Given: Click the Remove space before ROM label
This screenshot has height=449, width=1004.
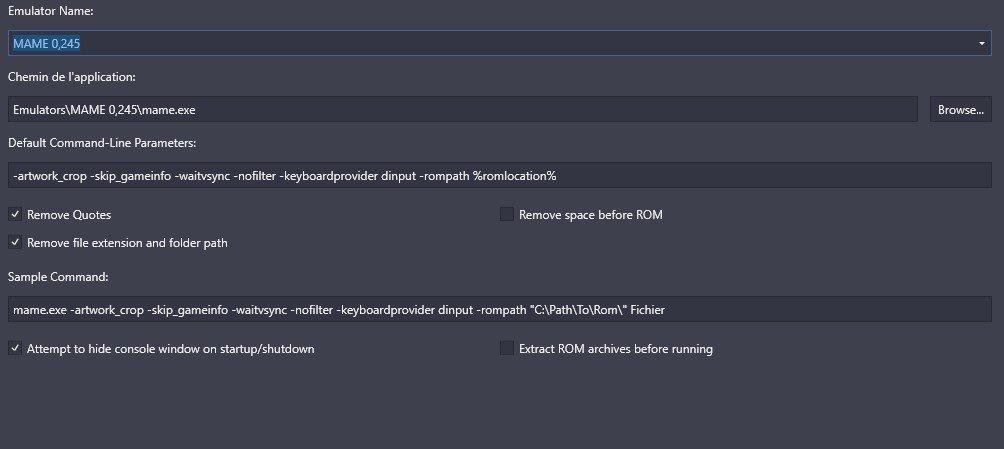Looking at the screenshot, I should tap(590, 215).
